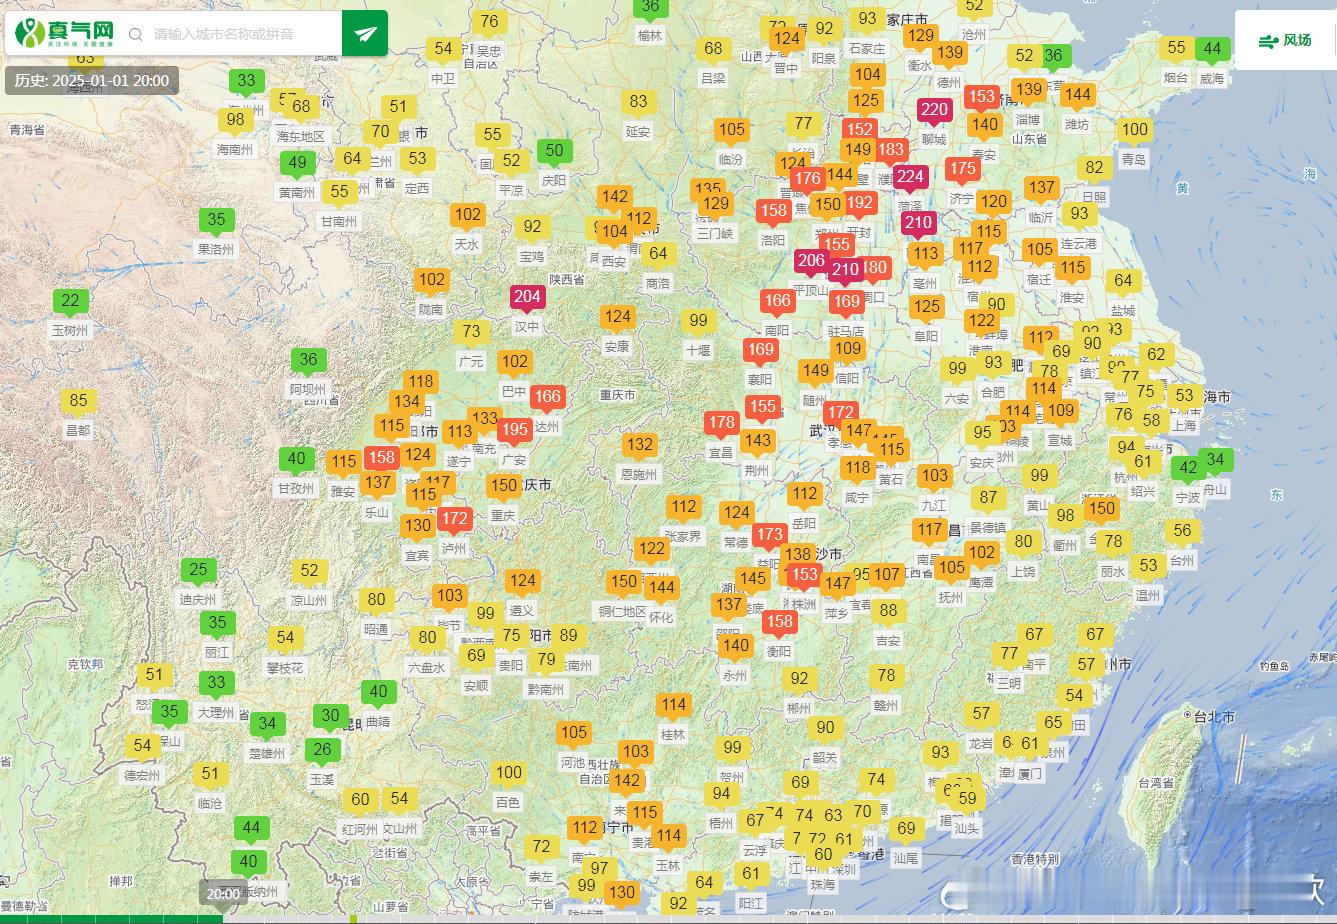Select the 54 AQI marker for 攀枝花

click(x=286, y=639)
